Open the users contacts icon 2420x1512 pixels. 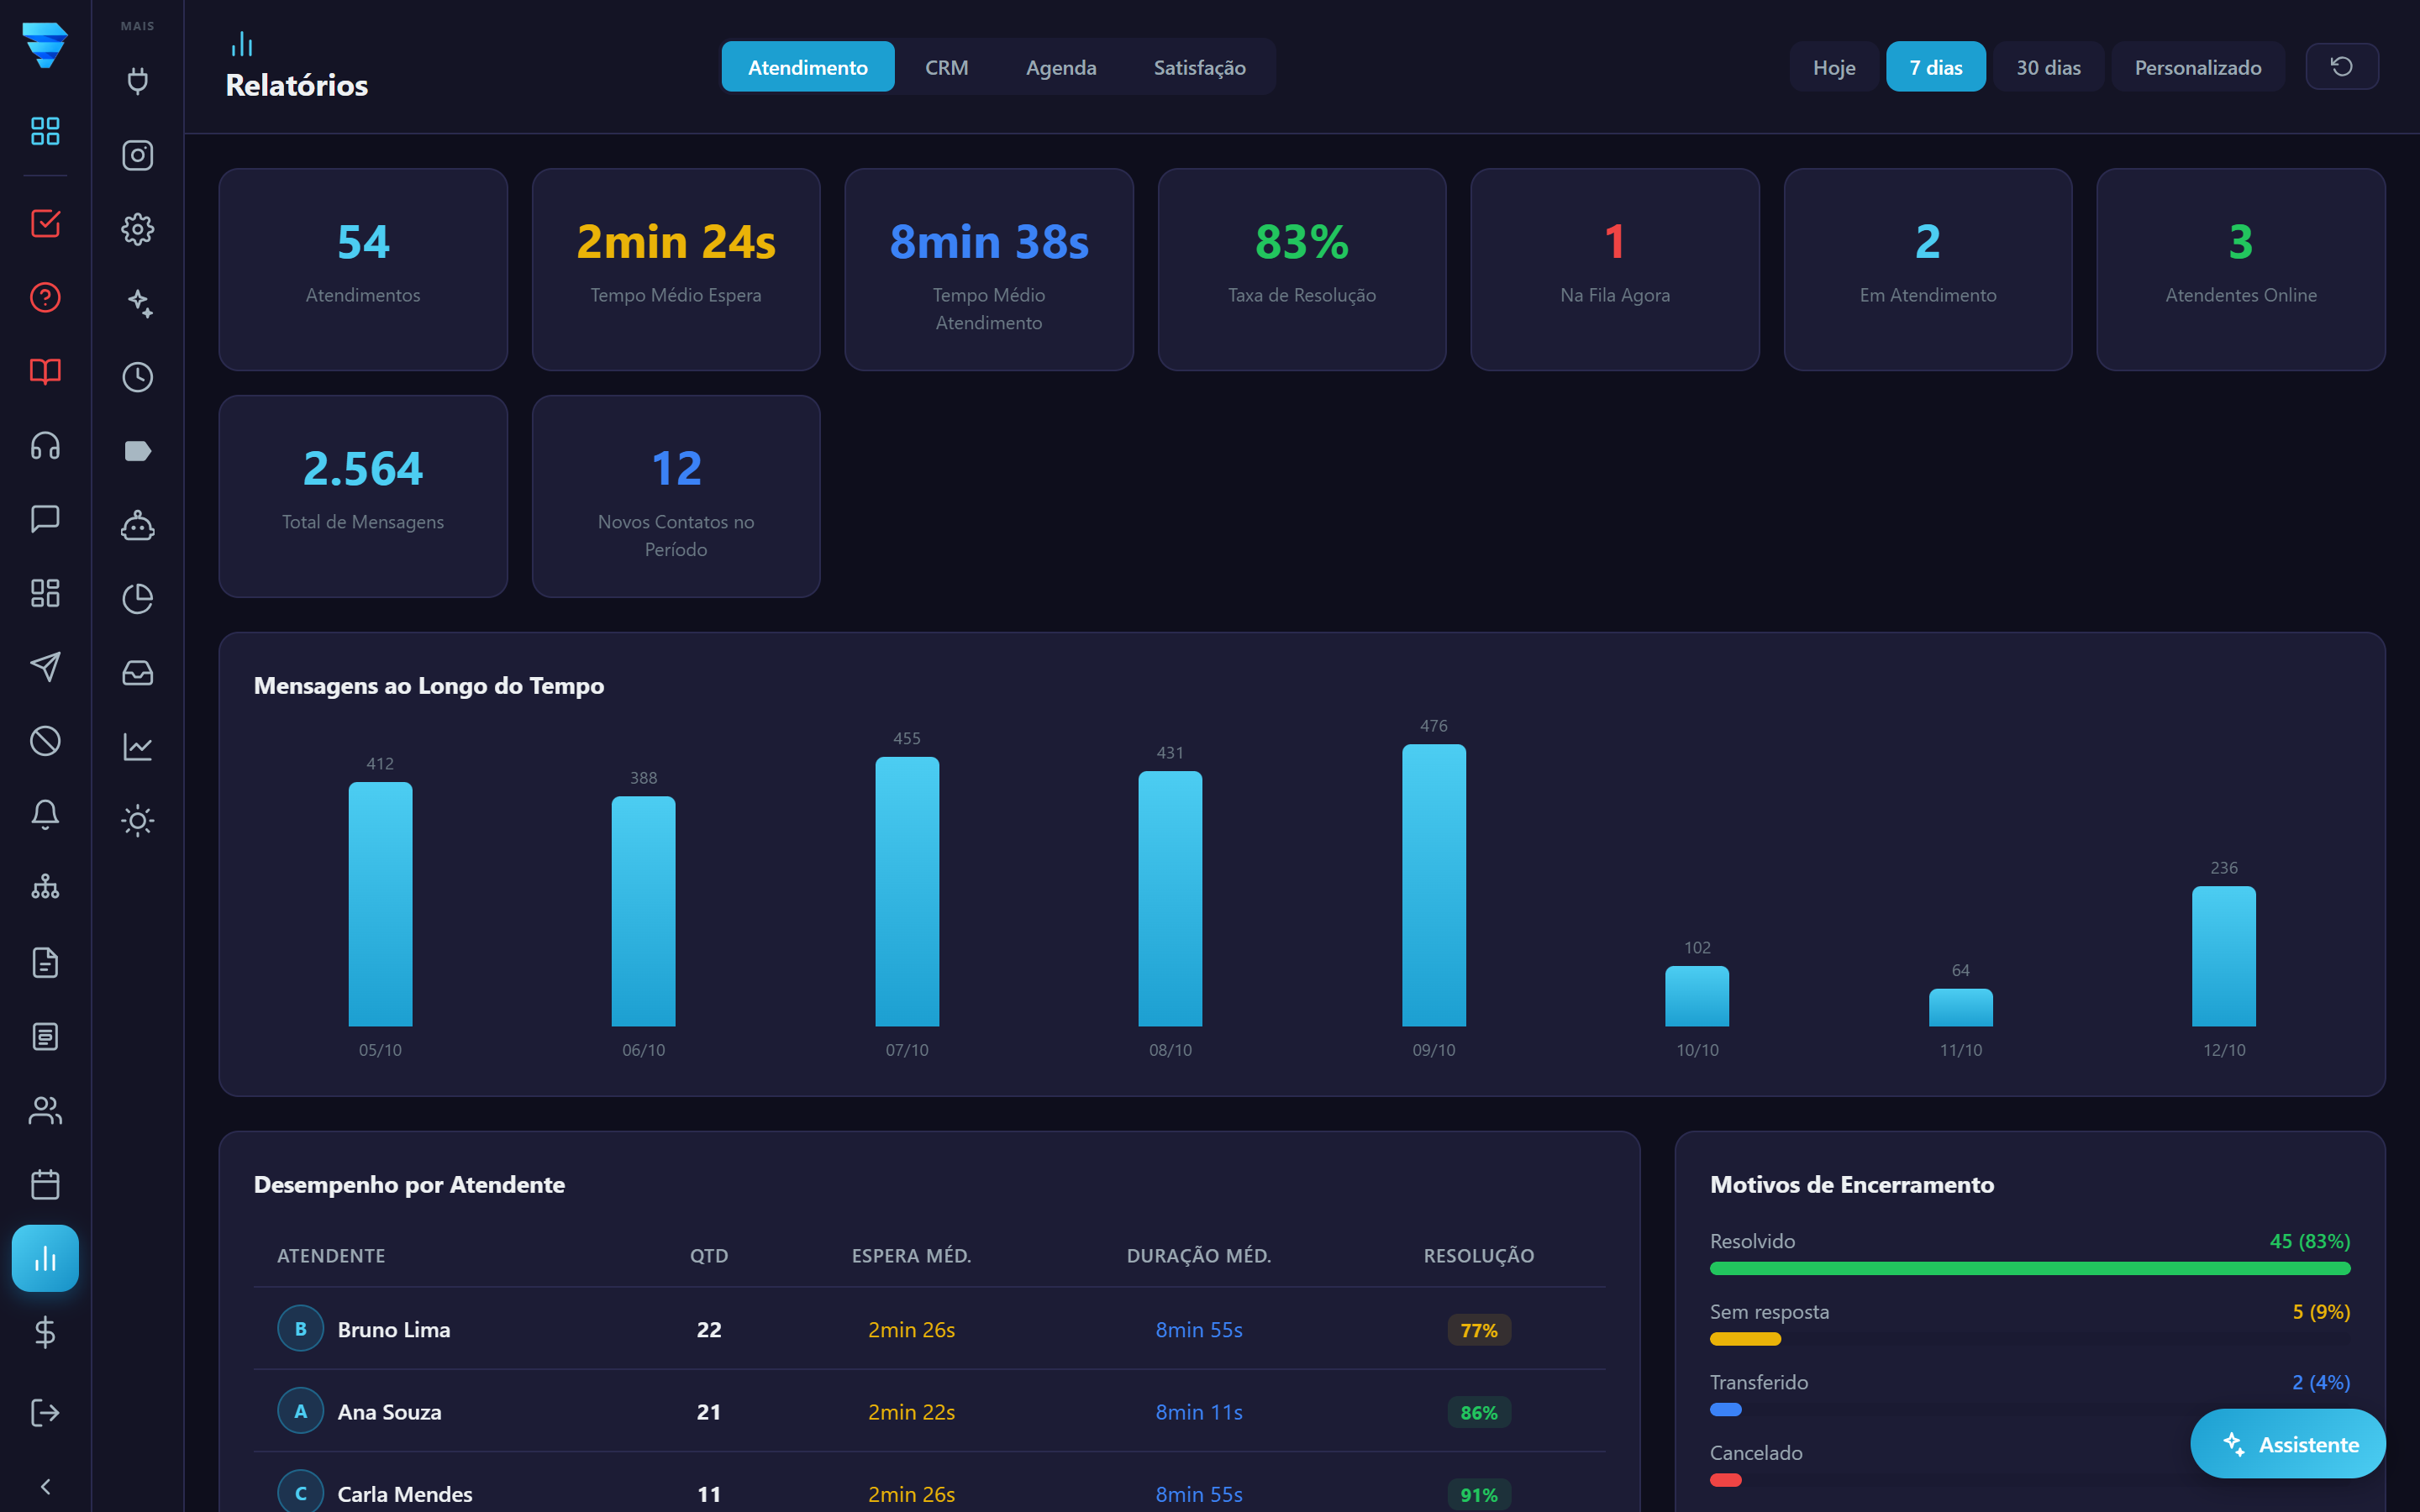point(45,1111)
